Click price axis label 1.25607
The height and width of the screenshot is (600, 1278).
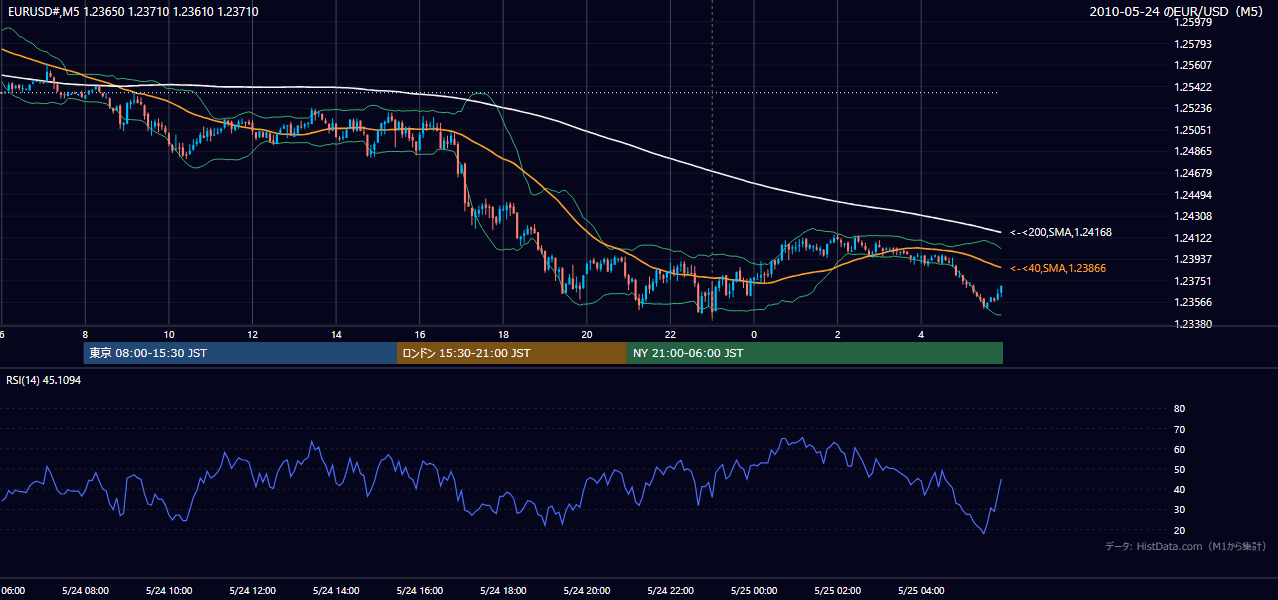pos(1193,65)
